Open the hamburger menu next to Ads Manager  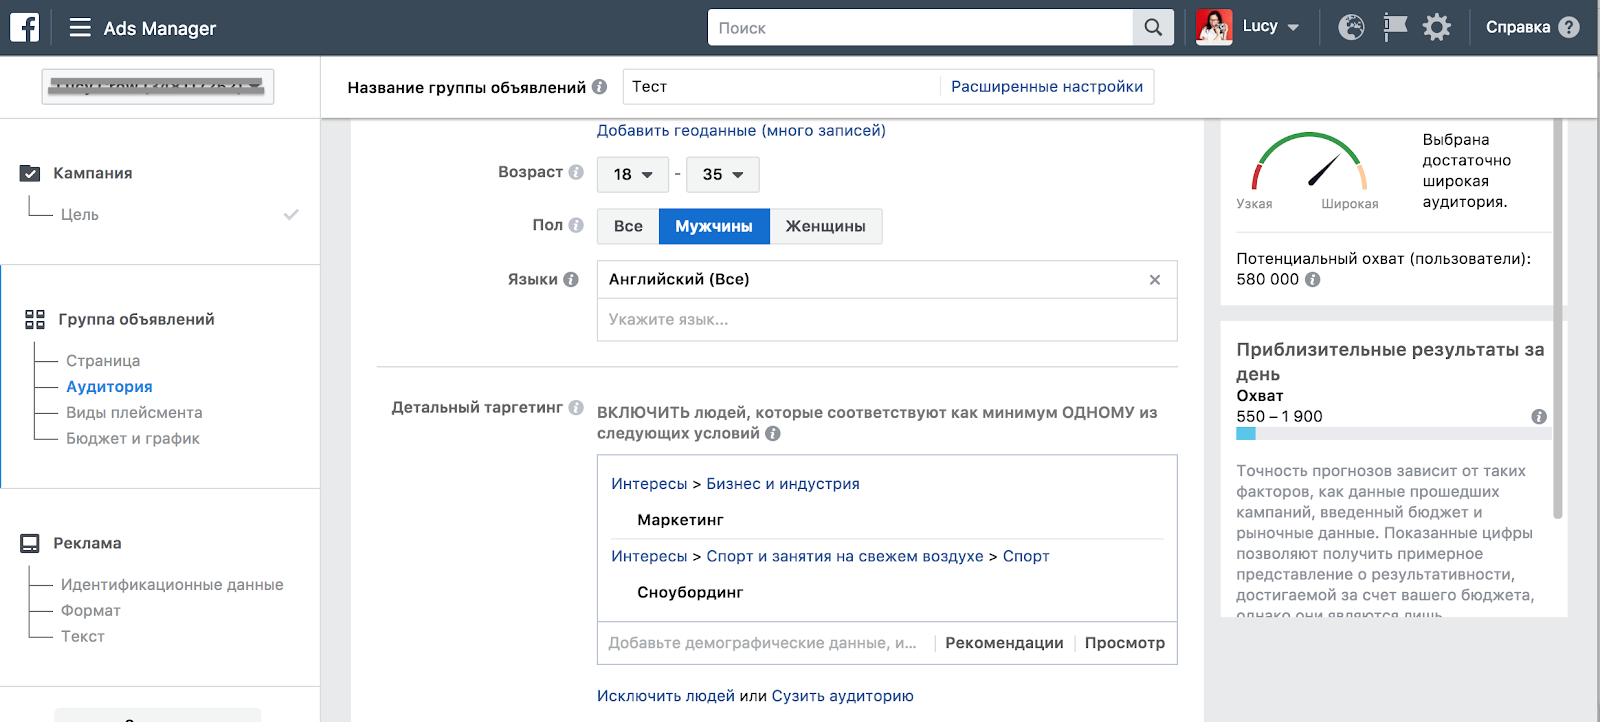click(80, 28)
